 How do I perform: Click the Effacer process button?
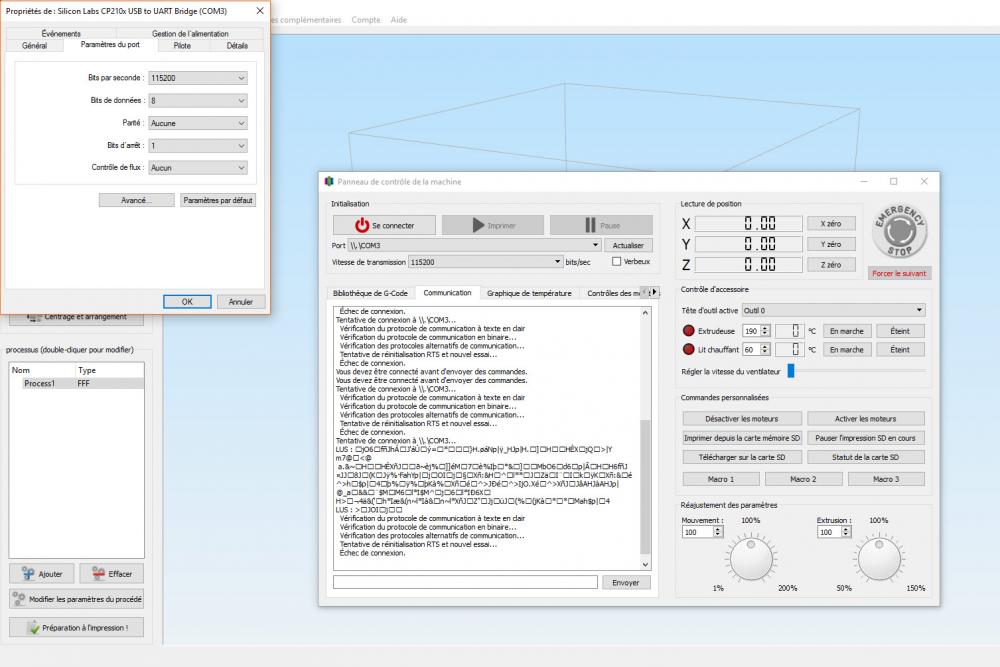coord(112,574)
